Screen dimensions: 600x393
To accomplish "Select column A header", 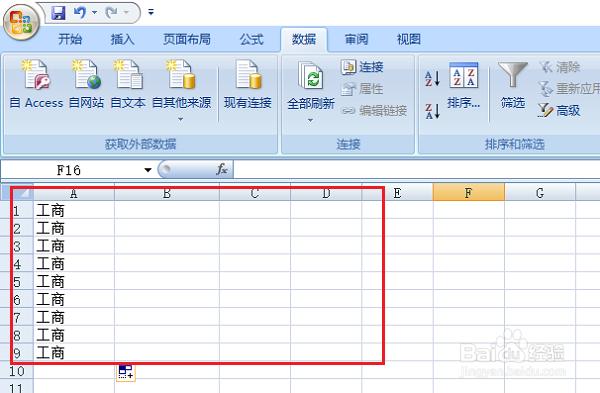I will pos(74,193).
